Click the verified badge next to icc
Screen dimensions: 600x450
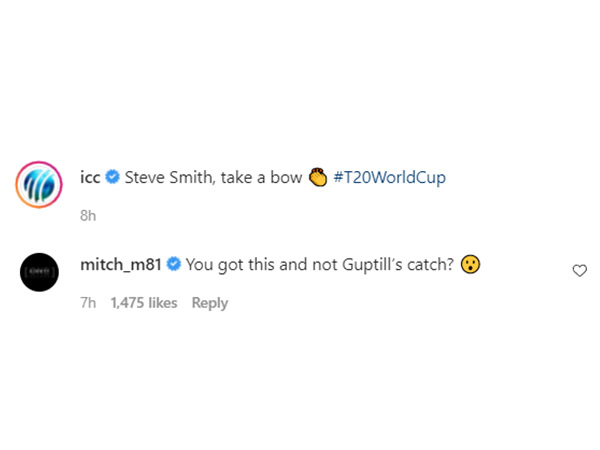pos(113,178)
